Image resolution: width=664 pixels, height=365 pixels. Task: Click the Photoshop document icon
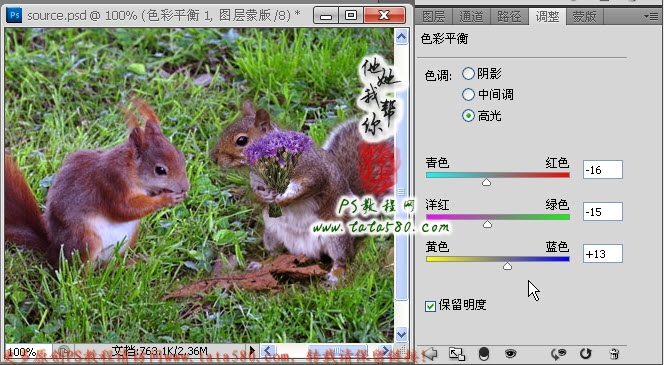pyautogui.click(x=14, y=16)
